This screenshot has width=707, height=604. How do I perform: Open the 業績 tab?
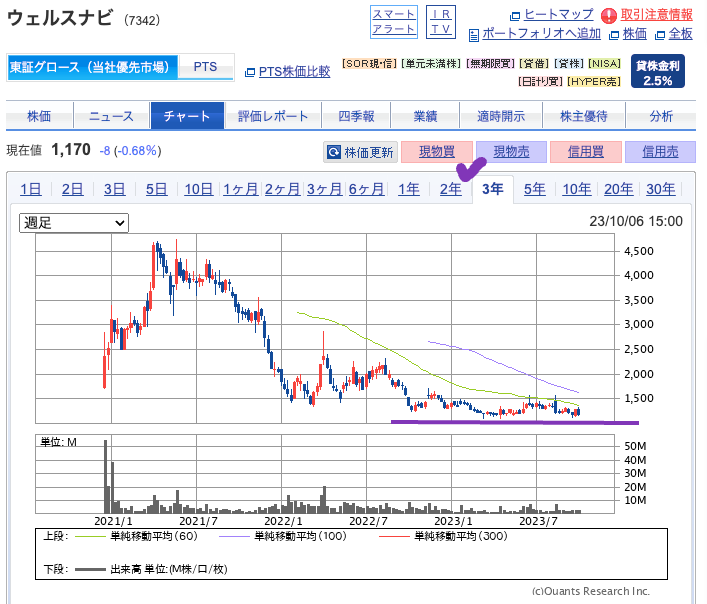point(425,116)
